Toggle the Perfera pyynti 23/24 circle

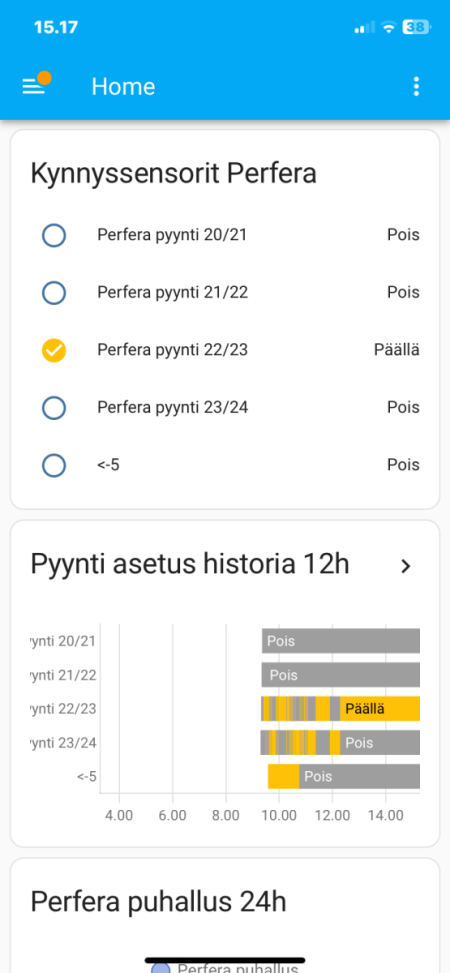pyautogui.click(x=54, y=408)
